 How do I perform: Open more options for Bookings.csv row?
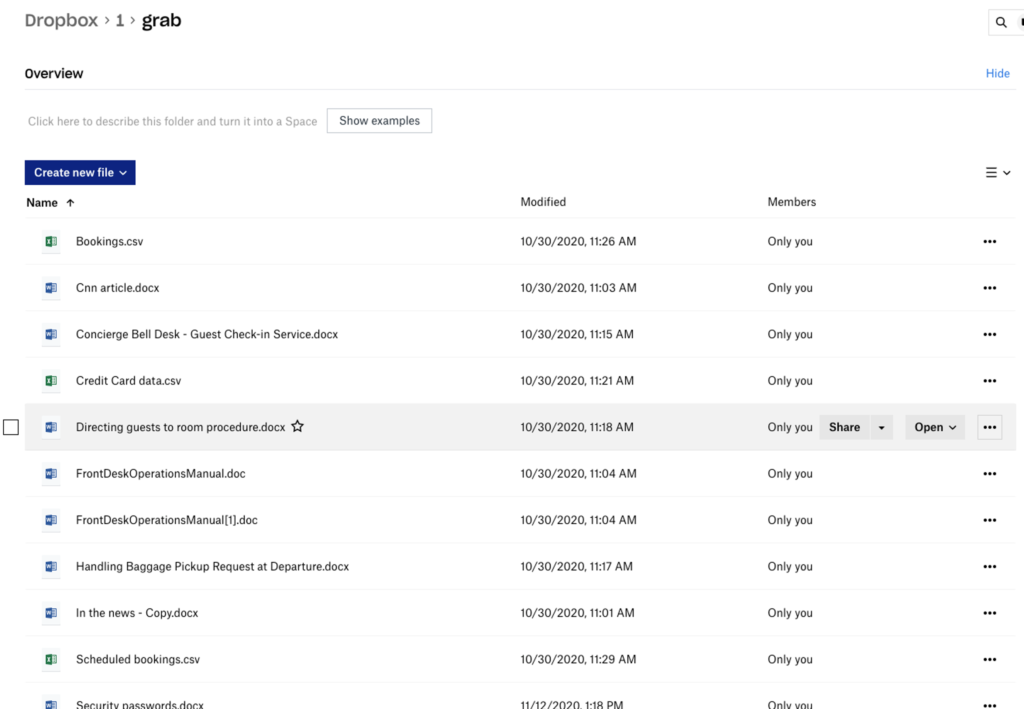pos(989,241)
